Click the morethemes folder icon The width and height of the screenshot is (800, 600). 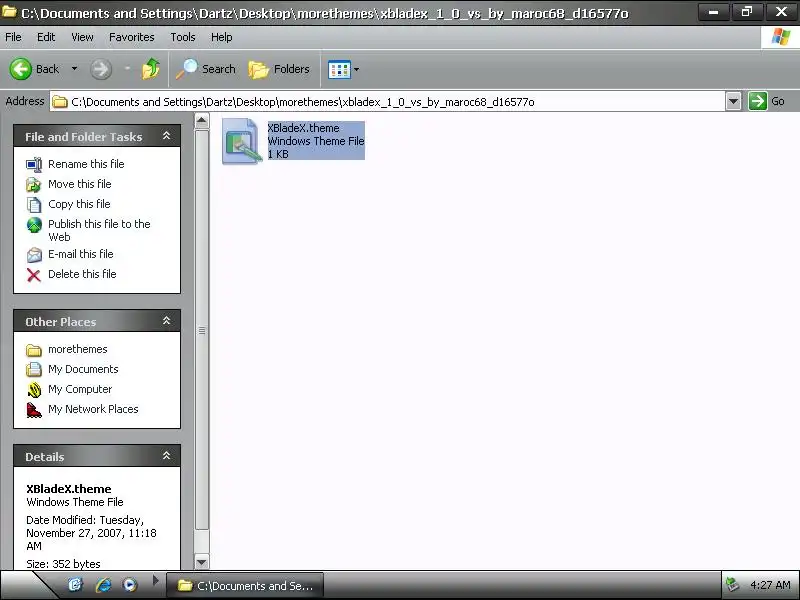[x=34, y=350]
